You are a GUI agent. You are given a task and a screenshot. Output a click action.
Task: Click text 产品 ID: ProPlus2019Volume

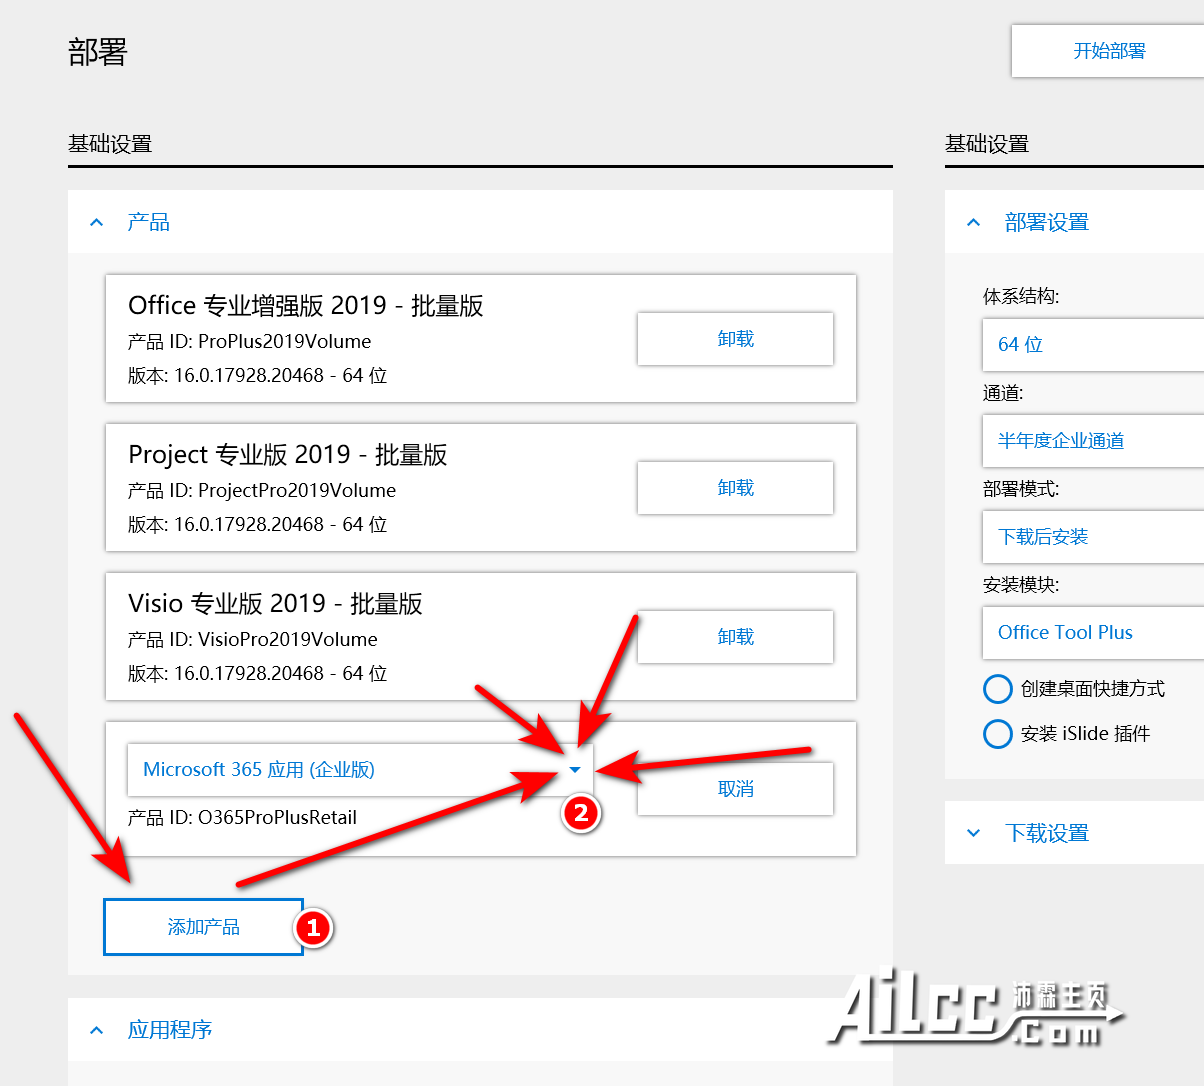(249, 342)
